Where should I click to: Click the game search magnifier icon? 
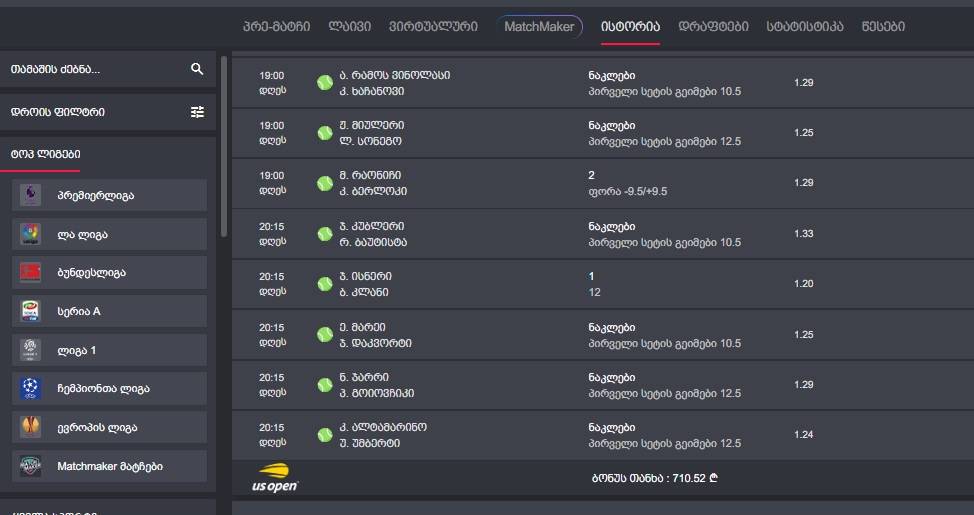point(197,69)
